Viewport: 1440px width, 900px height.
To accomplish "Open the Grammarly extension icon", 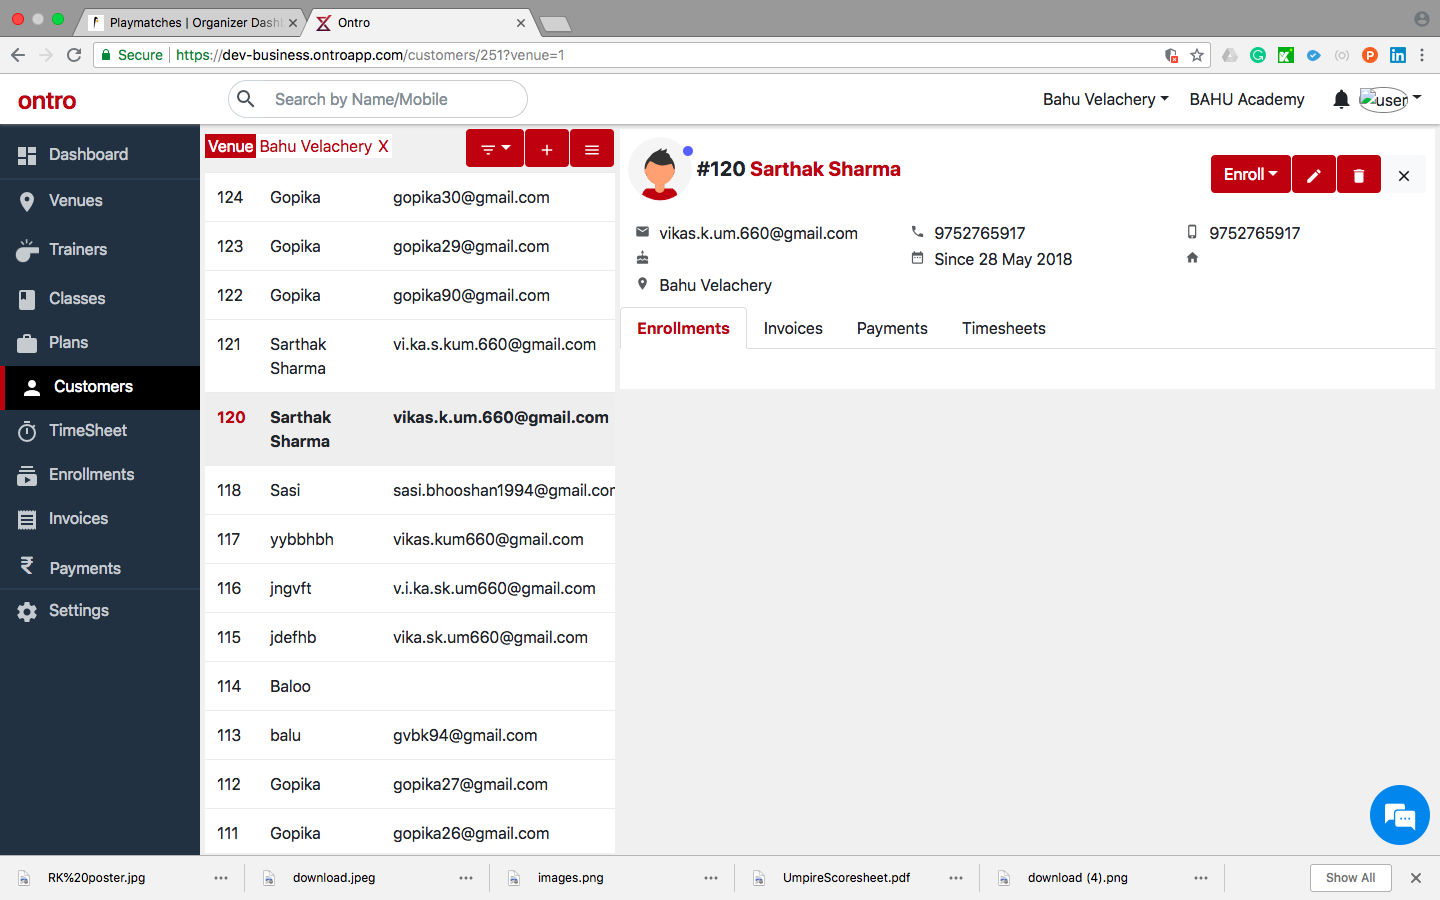I will pyautogui.click(x=1258, y=55).
